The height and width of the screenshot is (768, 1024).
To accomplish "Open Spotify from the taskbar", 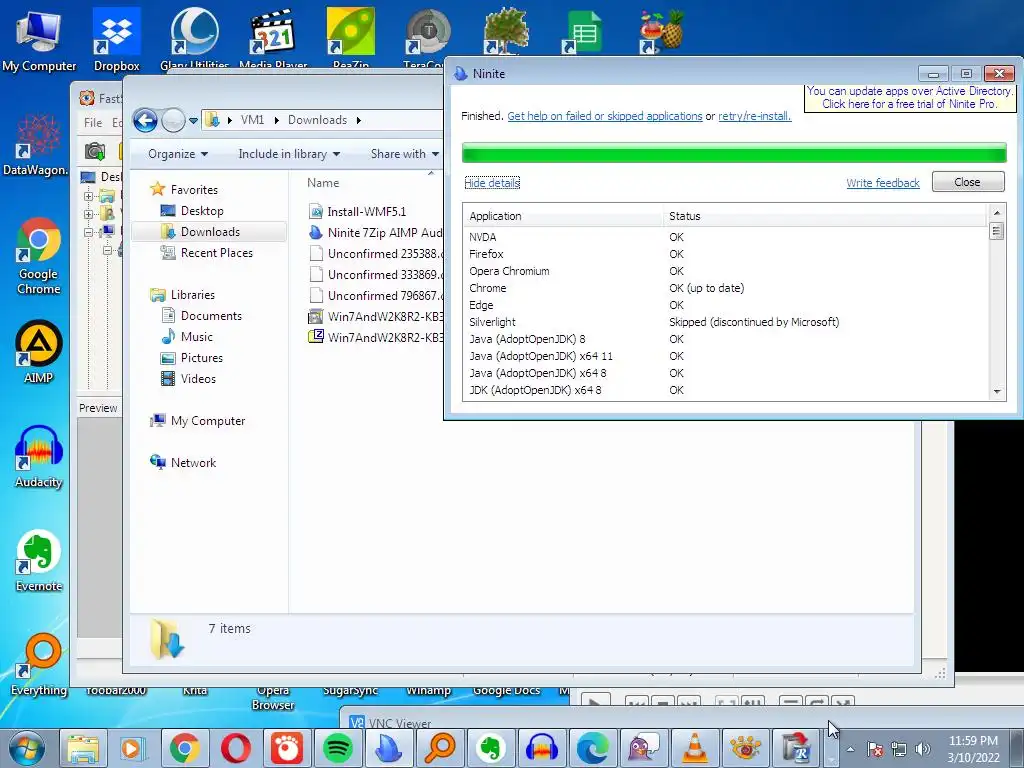I will click(338, 748).
